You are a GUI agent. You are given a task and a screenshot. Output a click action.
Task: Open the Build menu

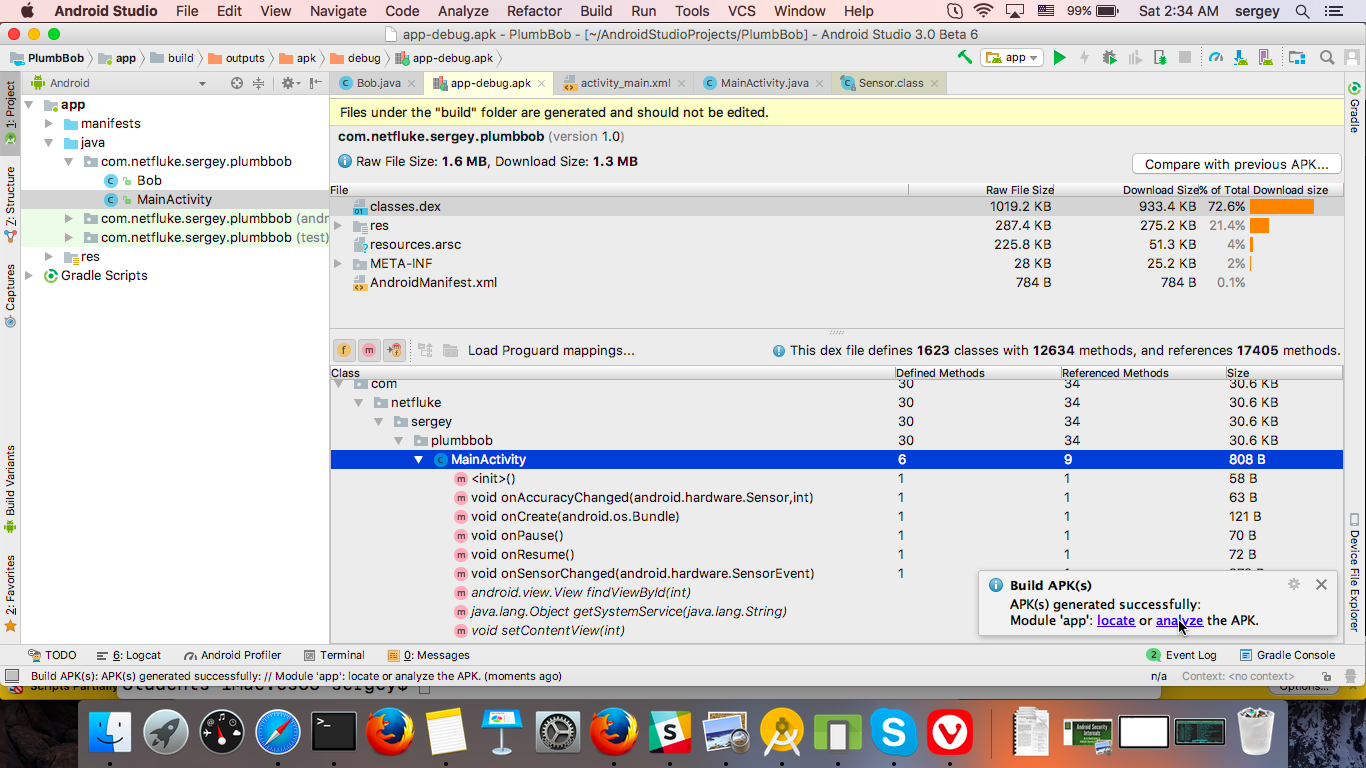596,11
